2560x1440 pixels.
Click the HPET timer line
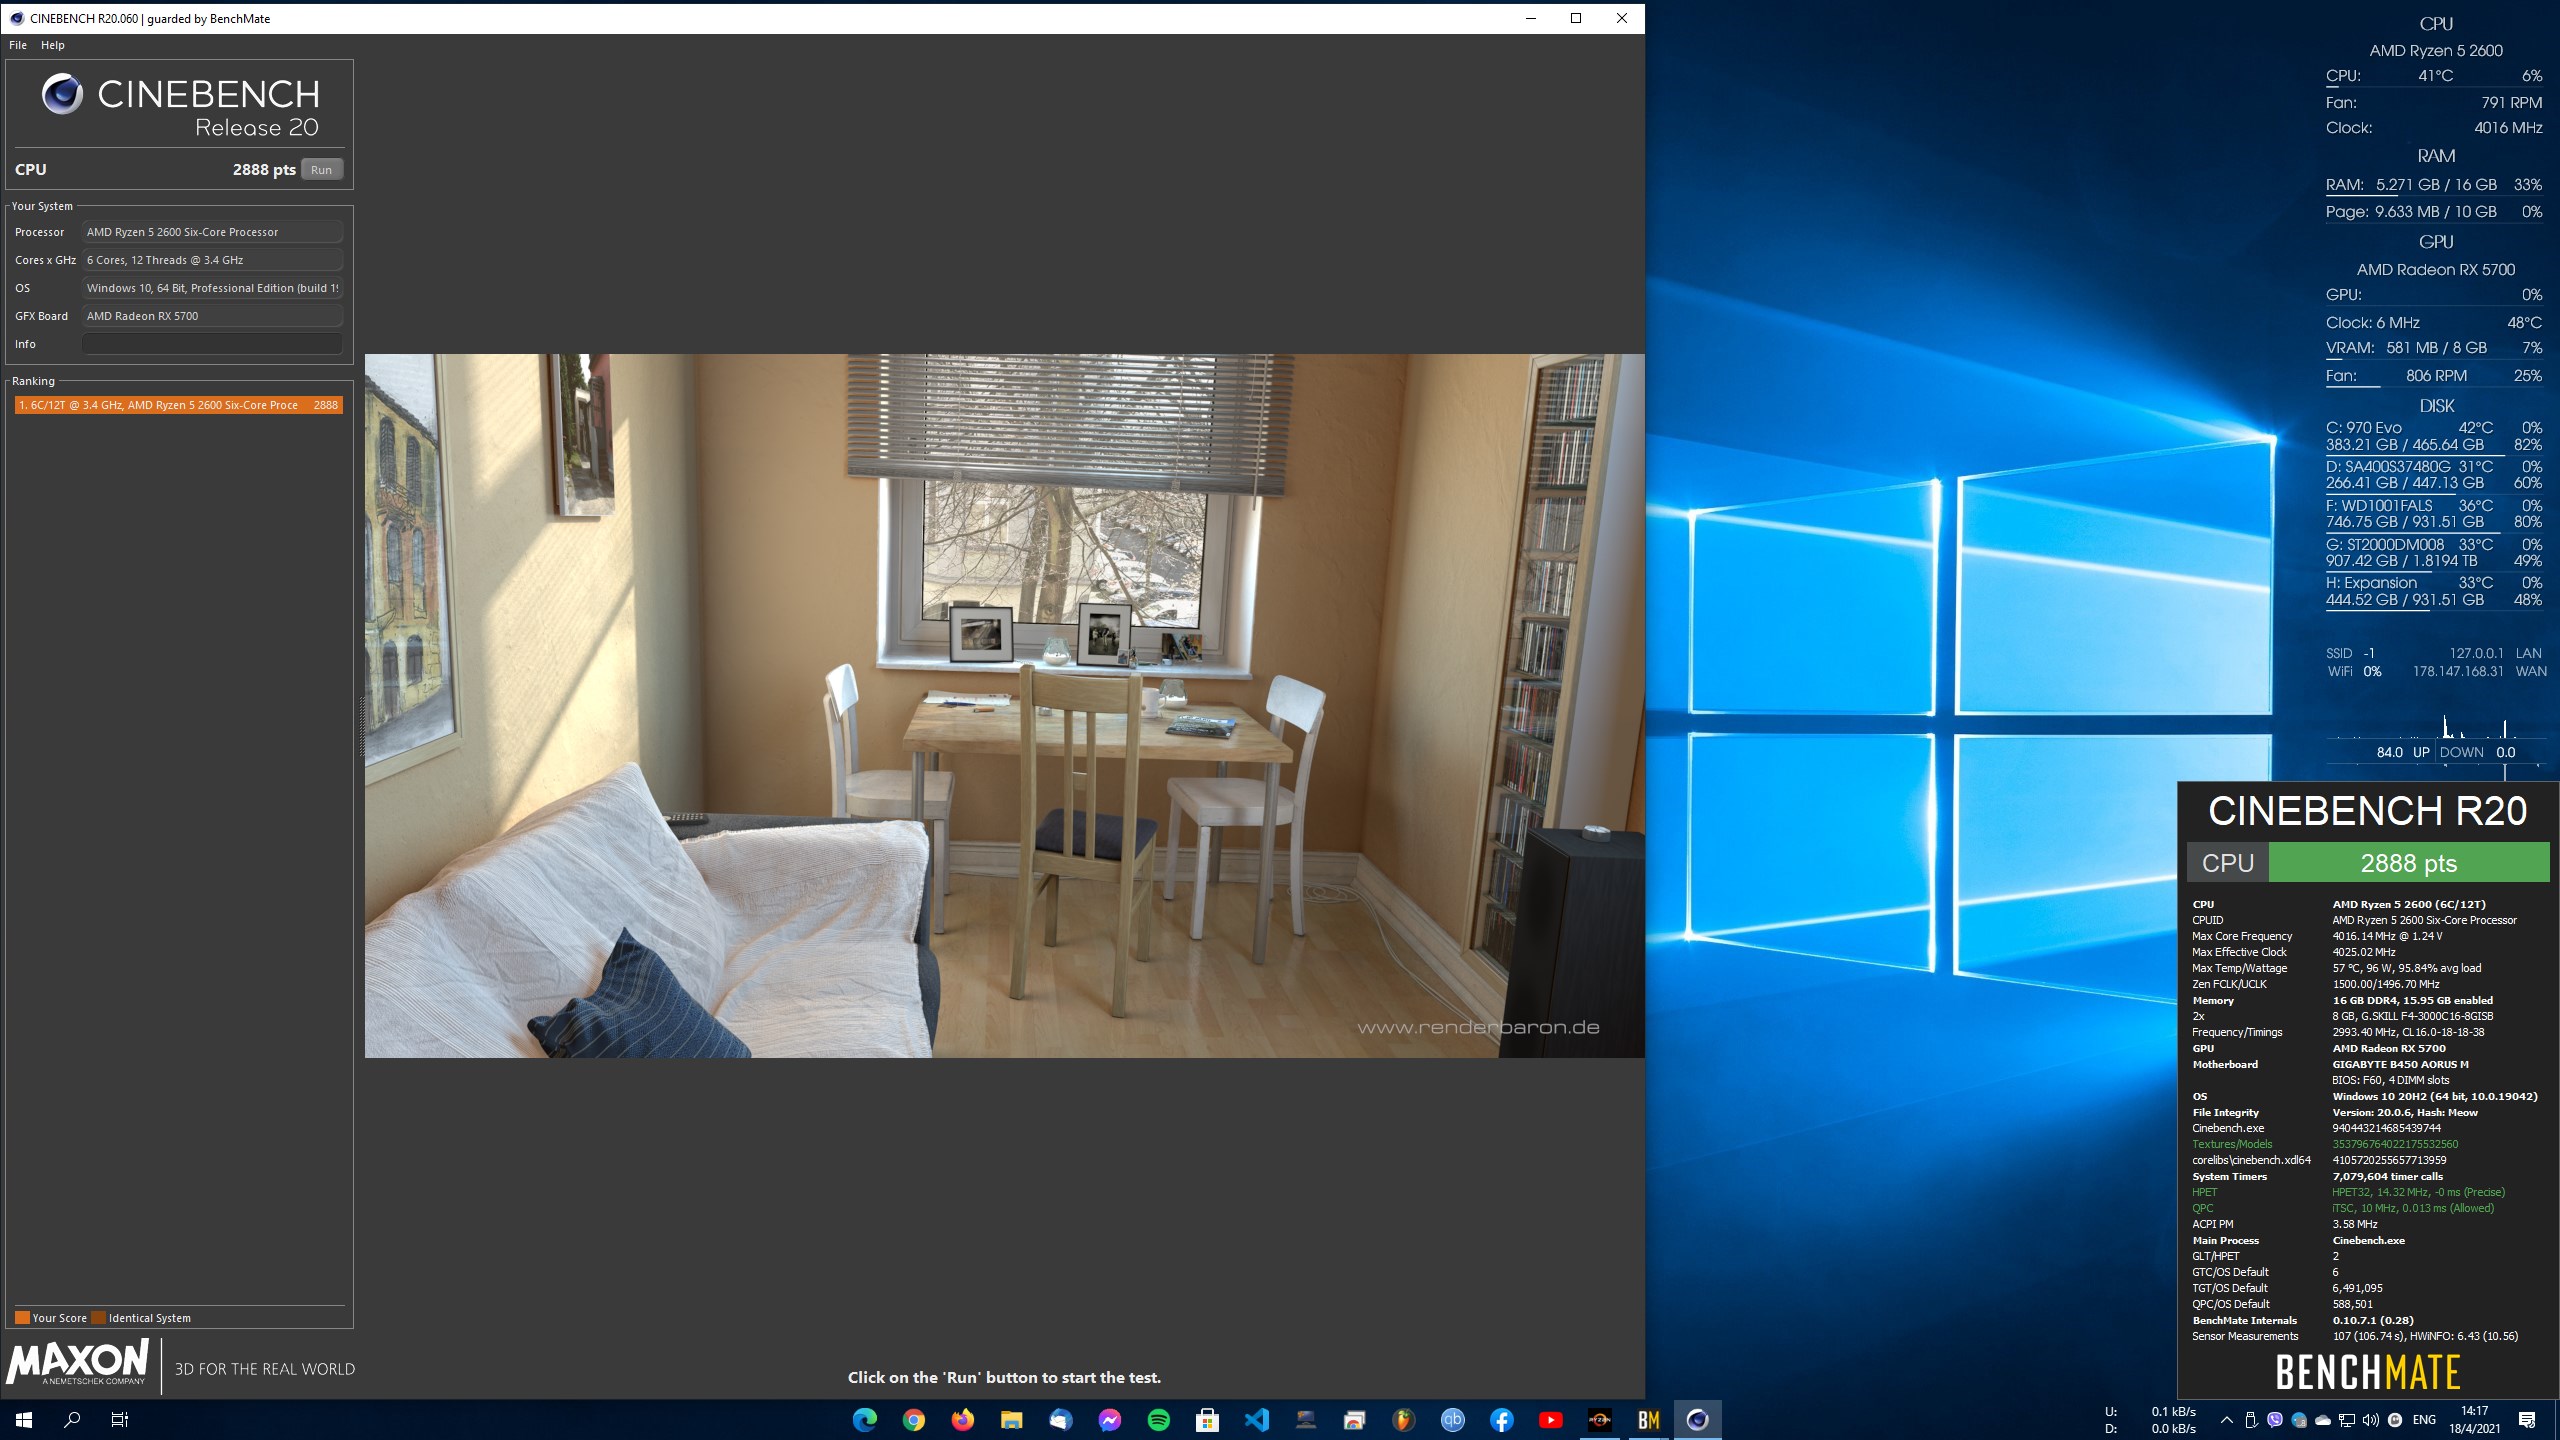click(x=2348, y=1192)
